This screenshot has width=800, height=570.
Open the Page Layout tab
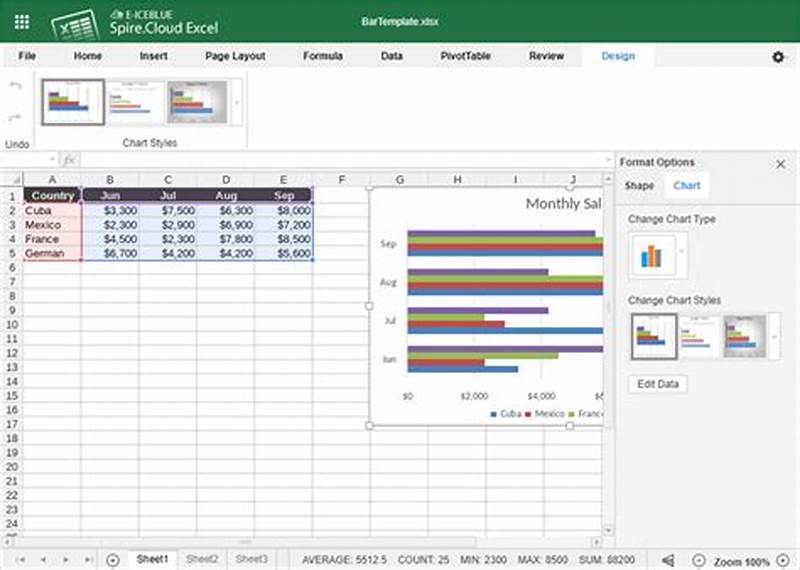(235, 56)
